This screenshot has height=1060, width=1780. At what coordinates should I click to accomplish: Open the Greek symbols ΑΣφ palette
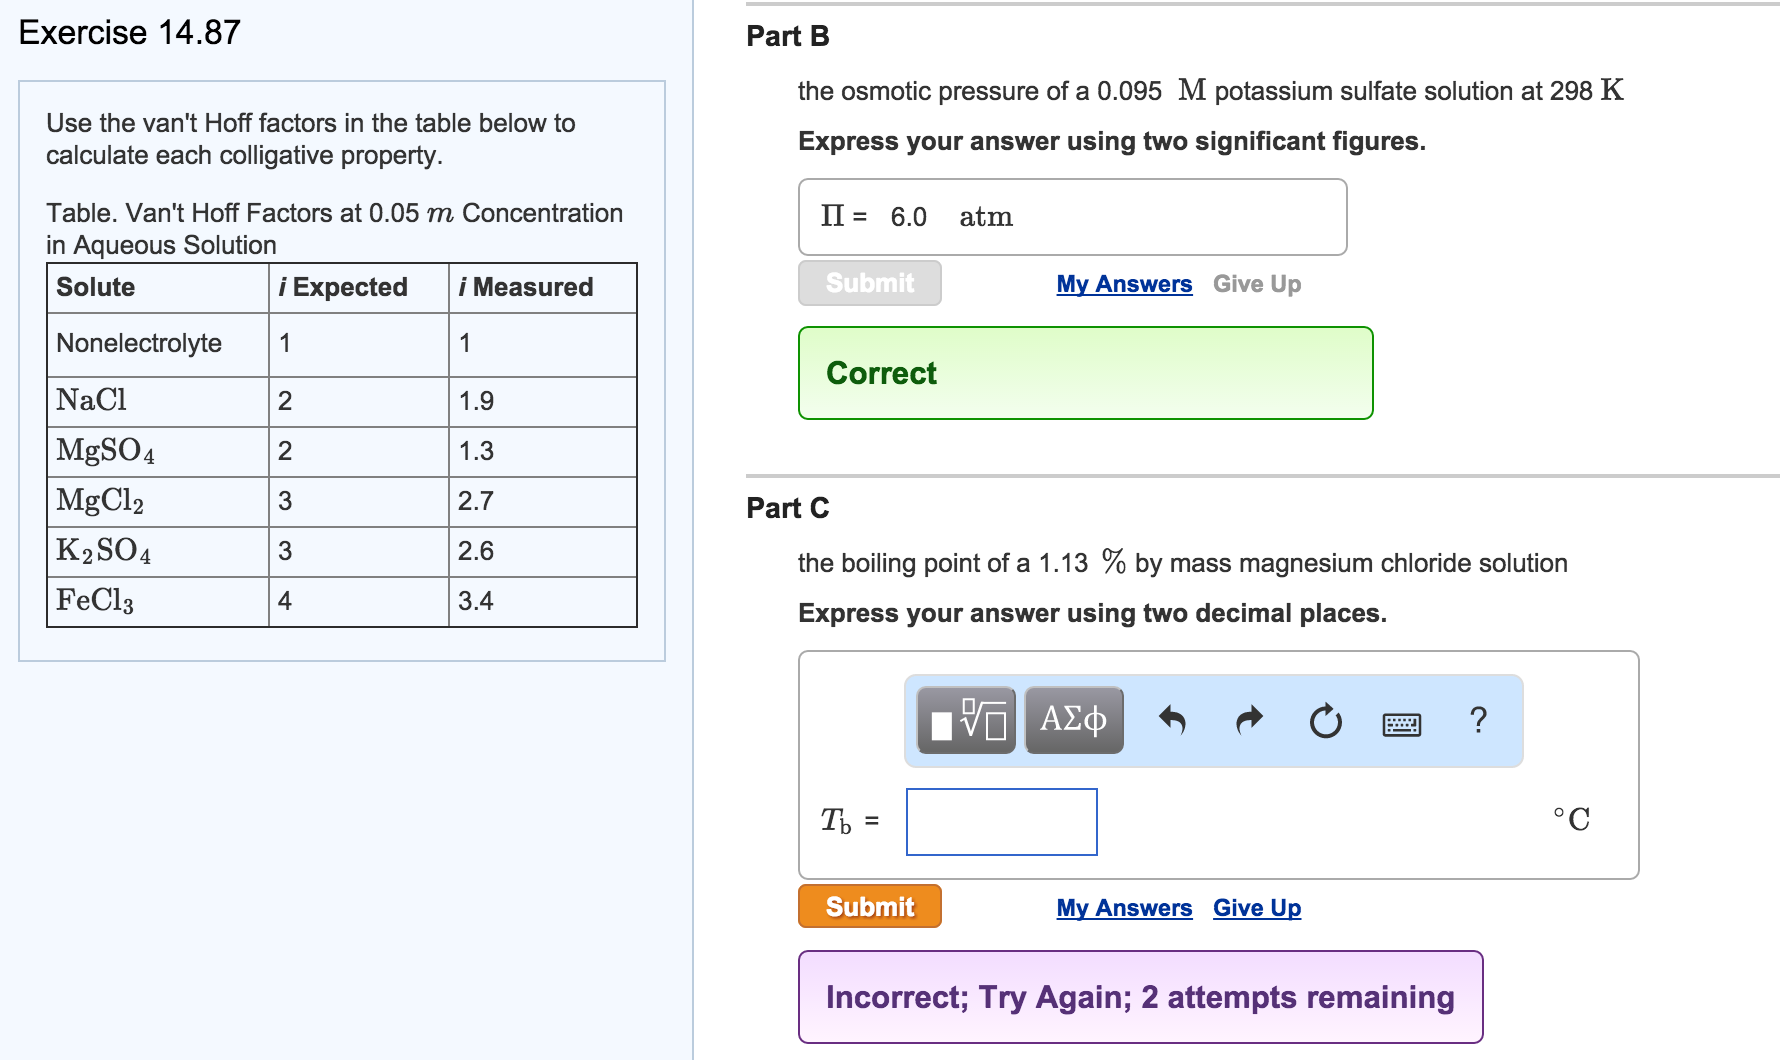point(1072,719)
